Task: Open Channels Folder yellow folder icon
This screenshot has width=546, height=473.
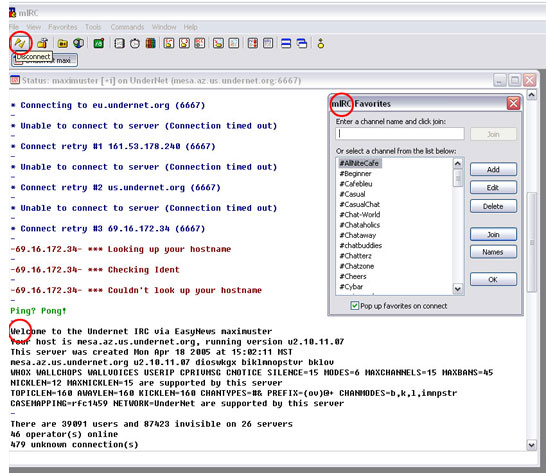Action: click(x=63, y=44)
